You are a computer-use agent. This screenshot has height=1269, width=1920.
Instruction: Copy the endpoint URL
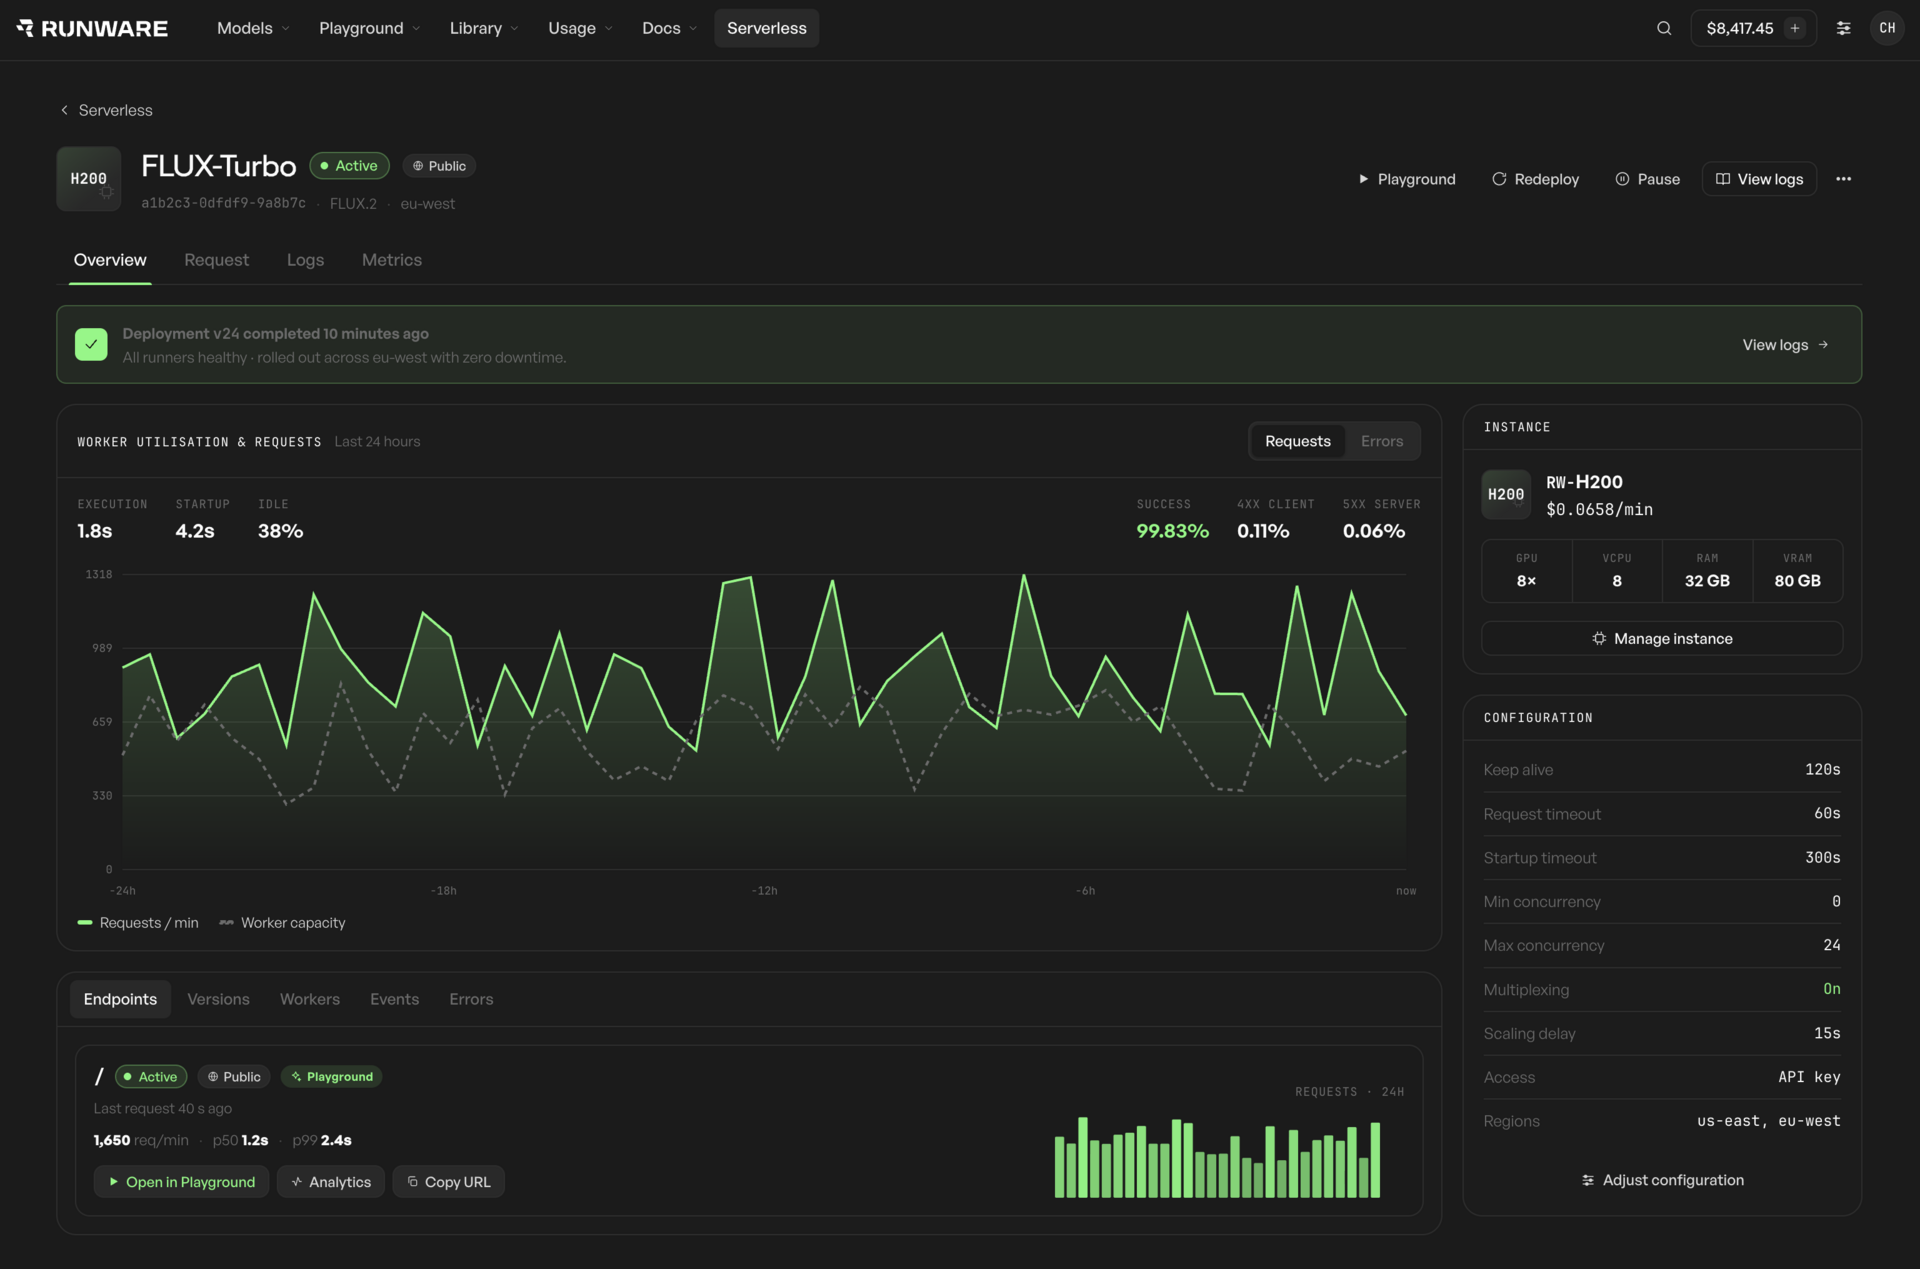448,1182
